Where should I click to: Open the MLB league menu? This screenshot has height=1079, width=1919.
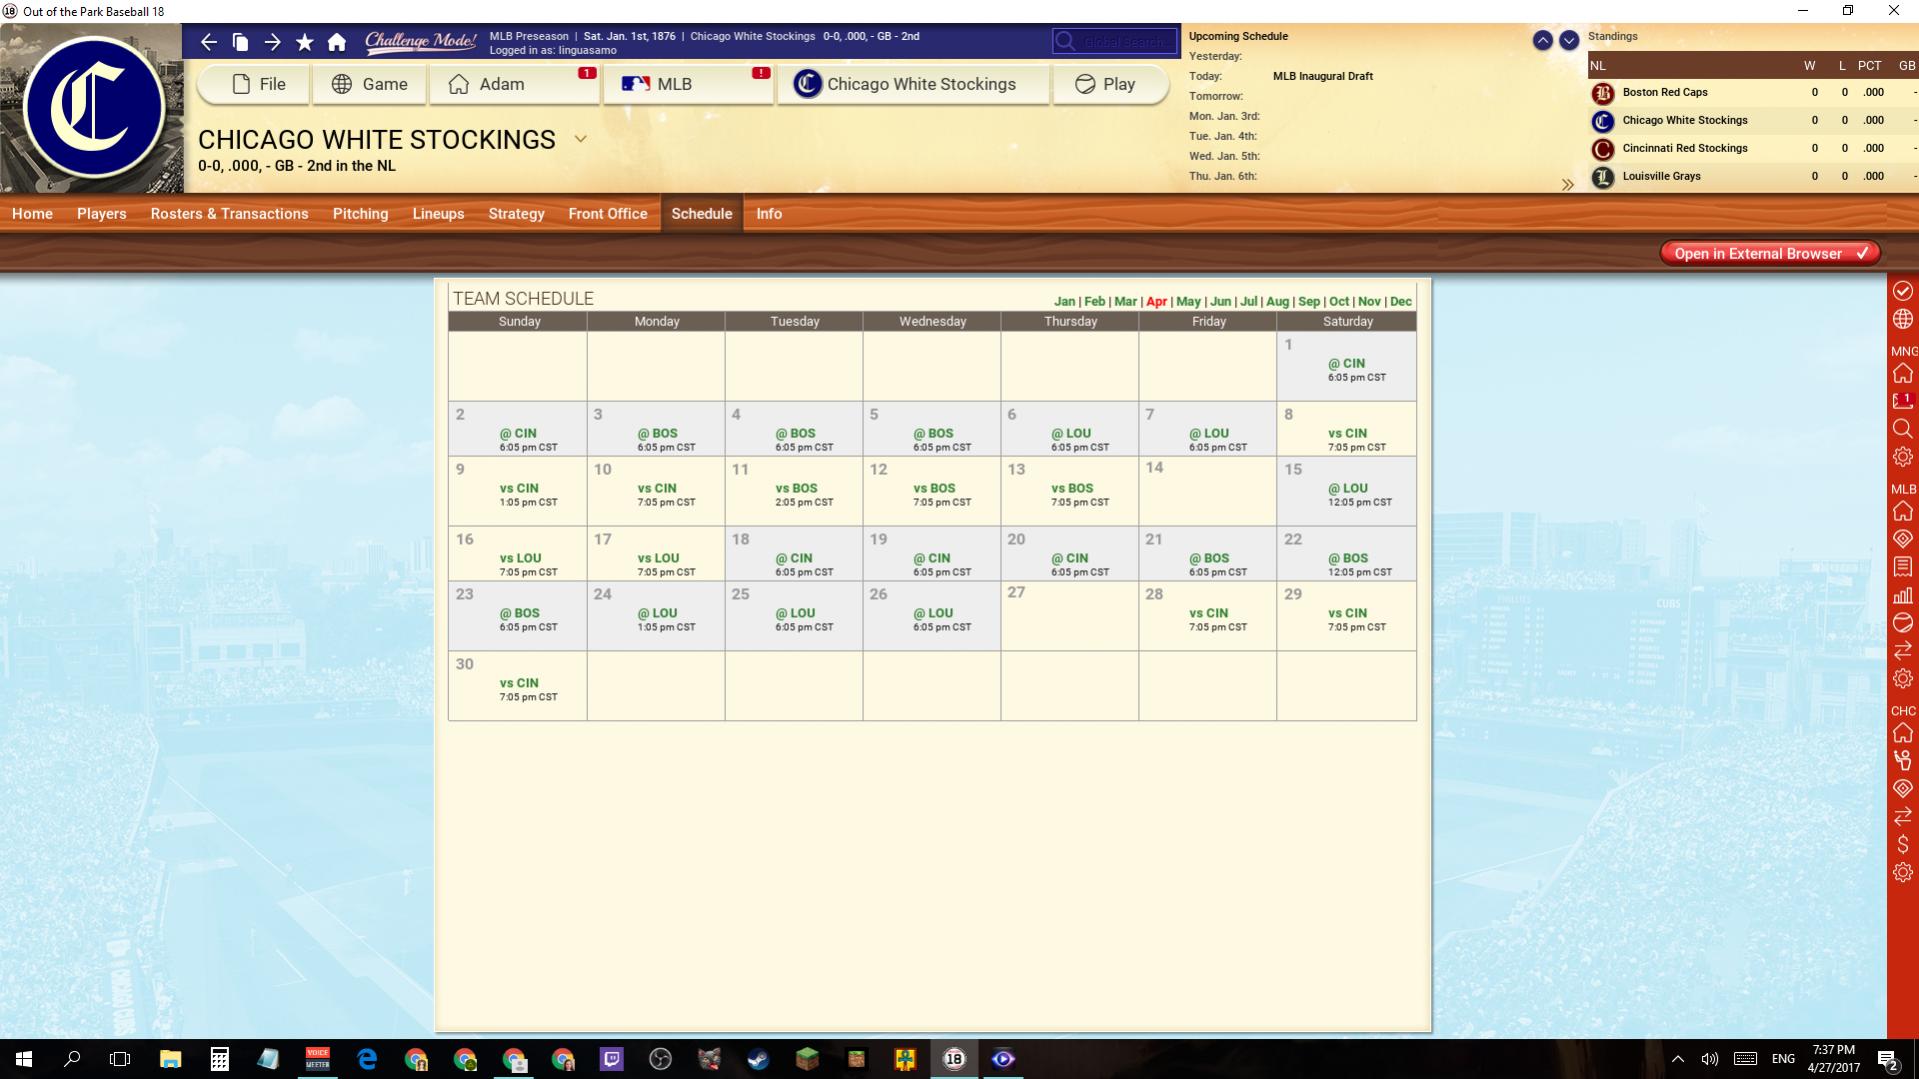689,84
